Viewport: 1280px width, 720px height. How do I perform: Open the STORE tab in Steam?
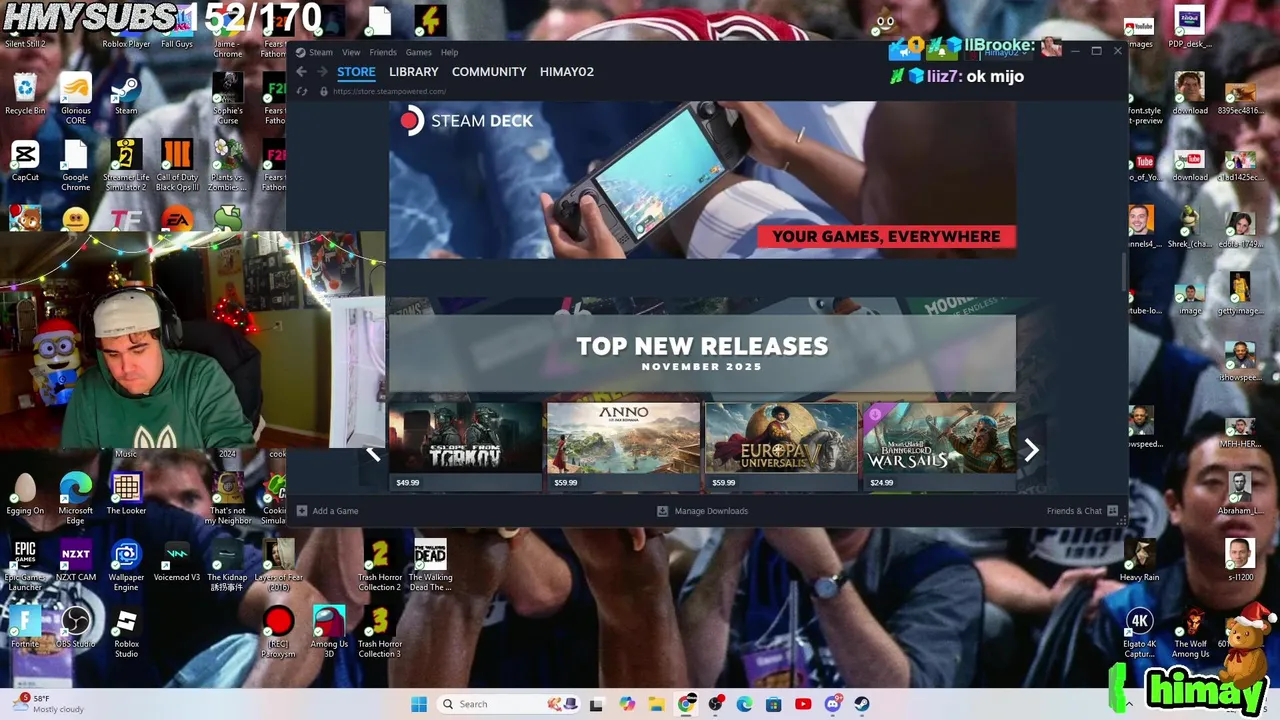[356, 72]
